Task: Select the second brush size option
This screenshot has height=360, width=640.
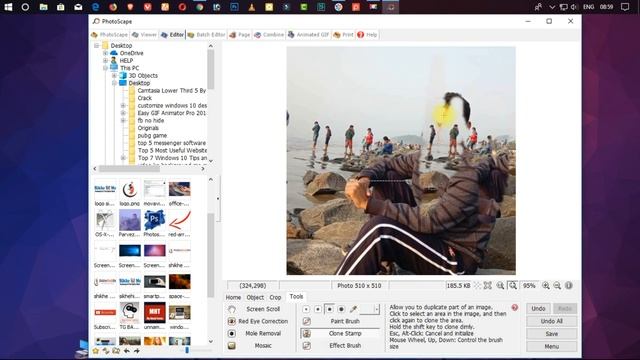Action: [x=318, y=309]
